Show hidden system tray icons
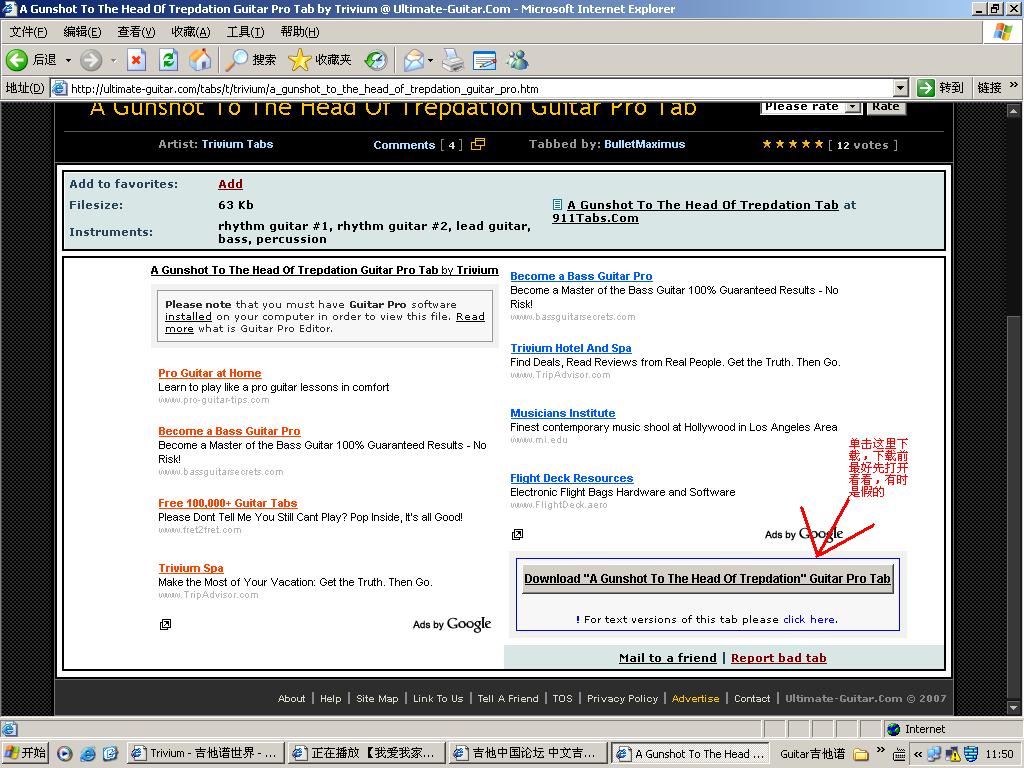The image size is (1024, 768). tap(918, 754)
